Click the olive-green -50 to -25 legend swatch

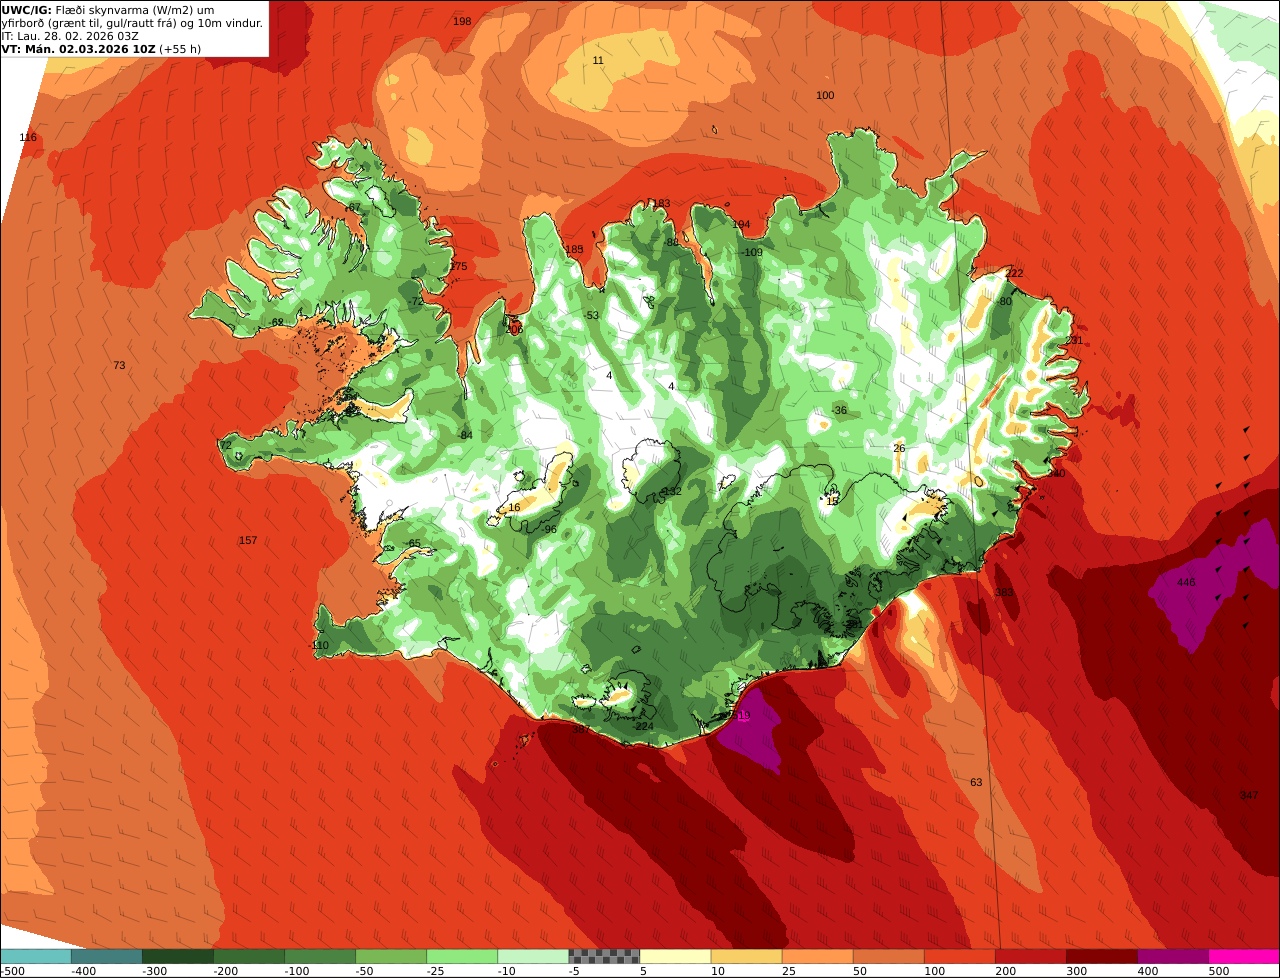click(x=390, y=956)
